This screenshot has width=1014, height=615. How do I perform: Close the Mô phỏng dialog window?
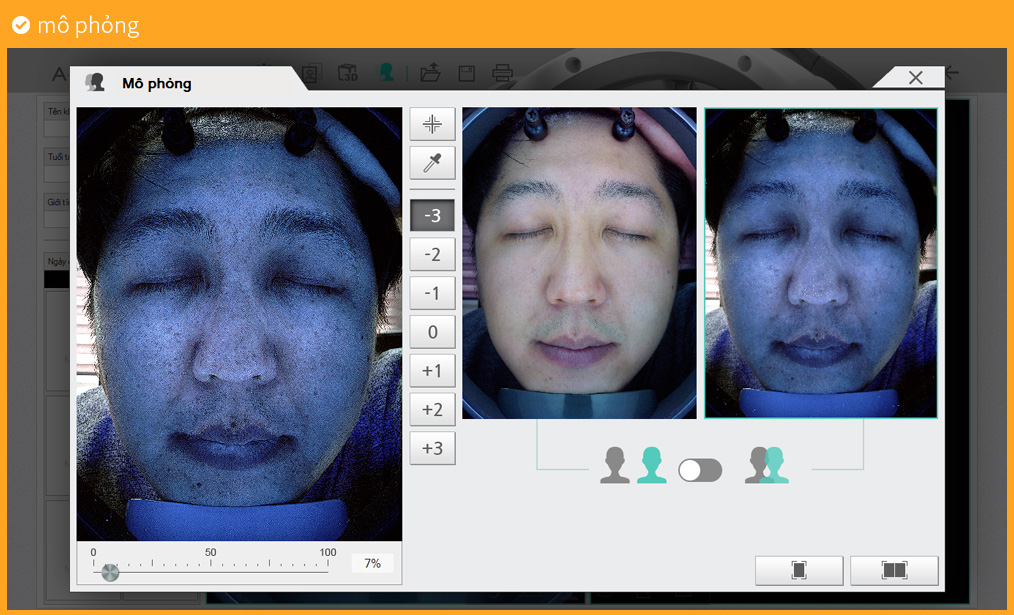(915, 78)
